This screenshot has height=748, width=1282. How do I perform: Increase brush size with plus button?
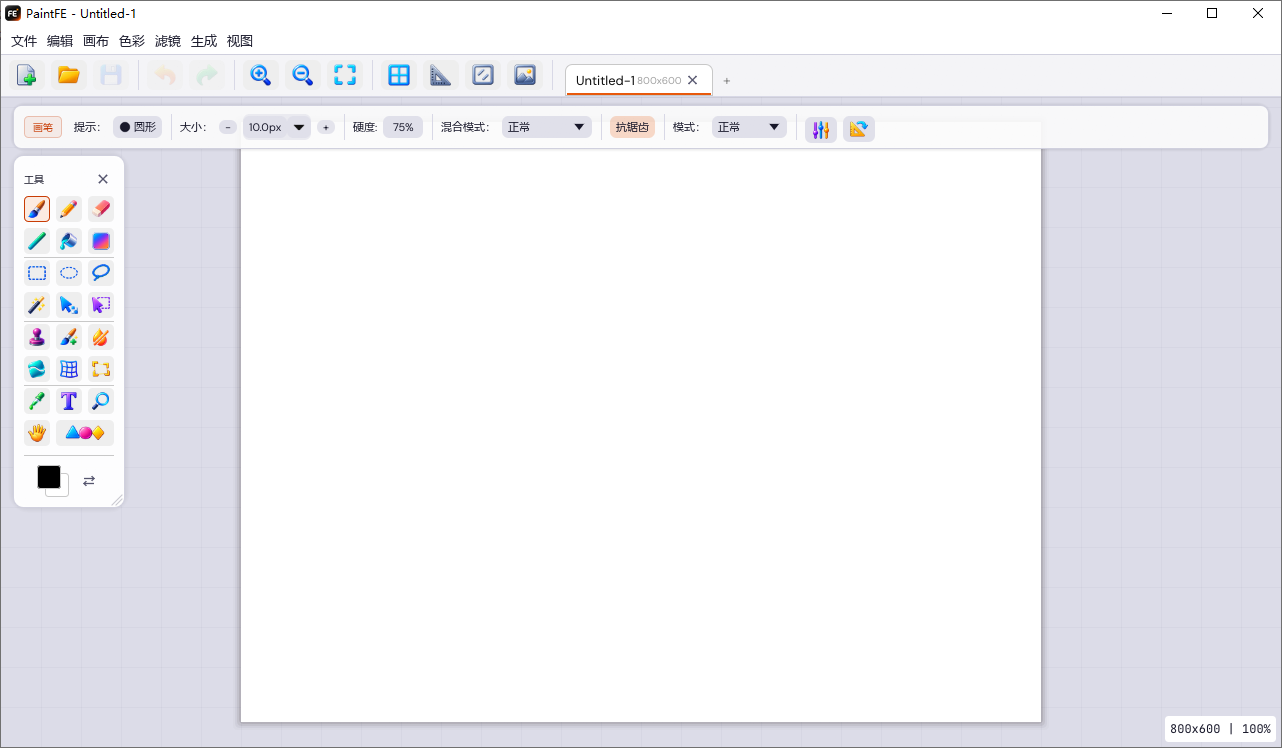coord(326,127)
